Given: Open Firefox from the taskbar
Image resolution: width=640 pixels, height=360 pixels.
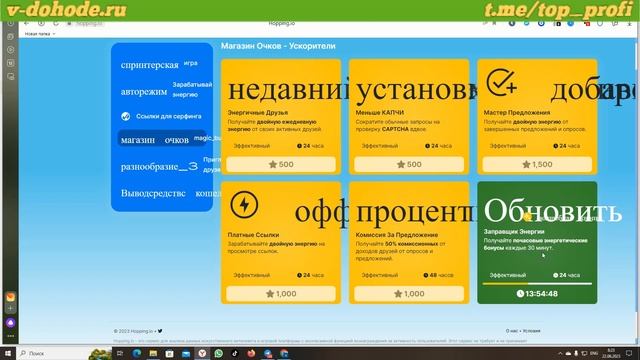Looking at the screenshot, I should pyautogui.click(x=251, y=353).
